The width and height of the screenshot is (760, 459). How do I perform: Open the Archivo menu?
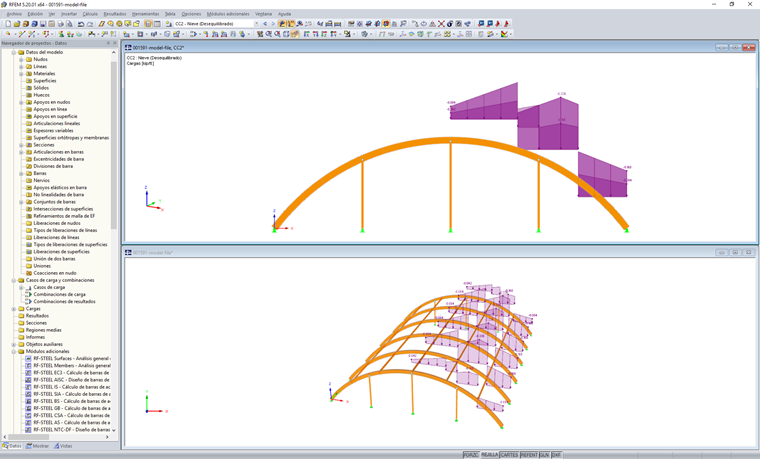point(14,14)
